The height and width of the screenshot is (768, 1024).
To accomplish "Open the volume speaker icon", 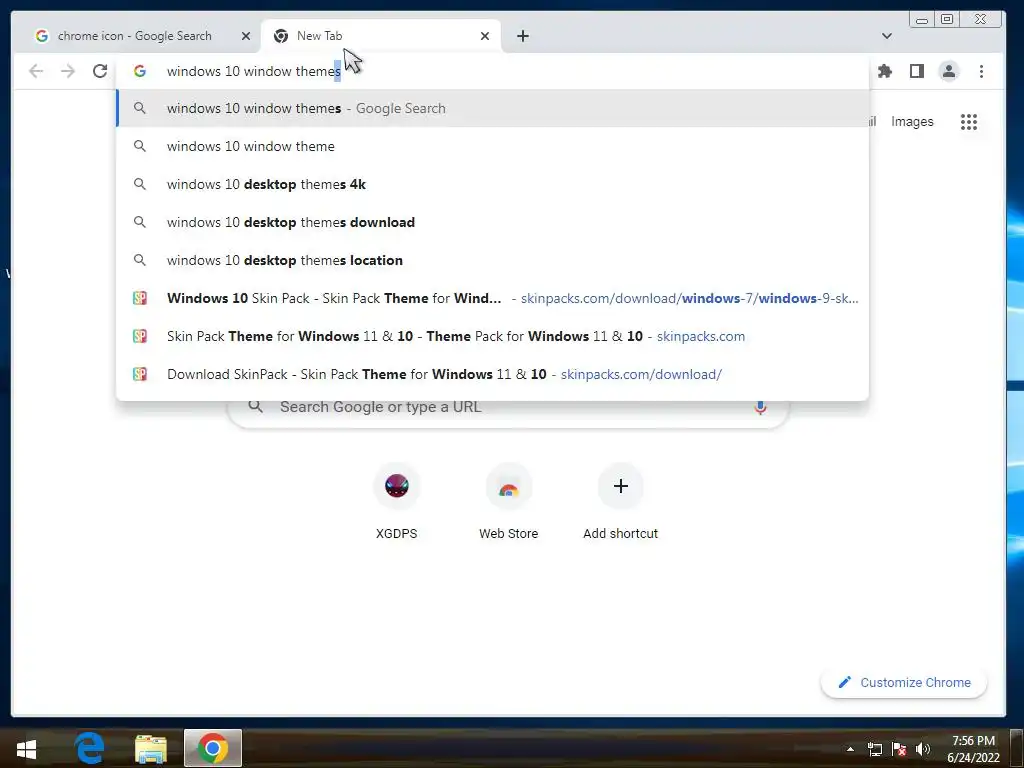I will [923, 749].
